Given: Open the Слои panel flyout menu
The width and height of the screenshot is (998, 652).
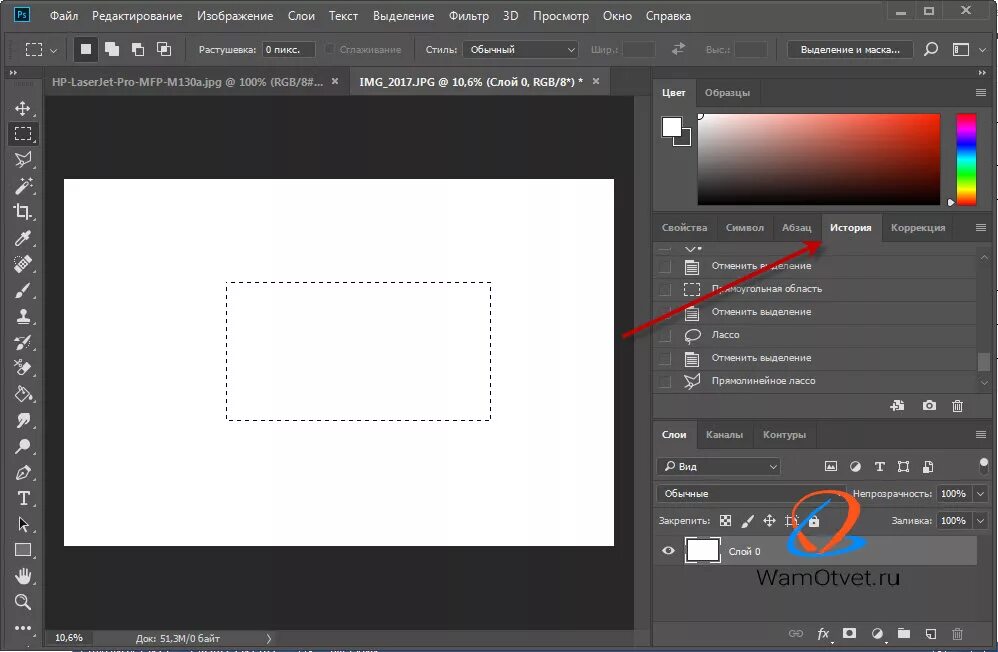Looking at the screenshot, I should point(981,435).
